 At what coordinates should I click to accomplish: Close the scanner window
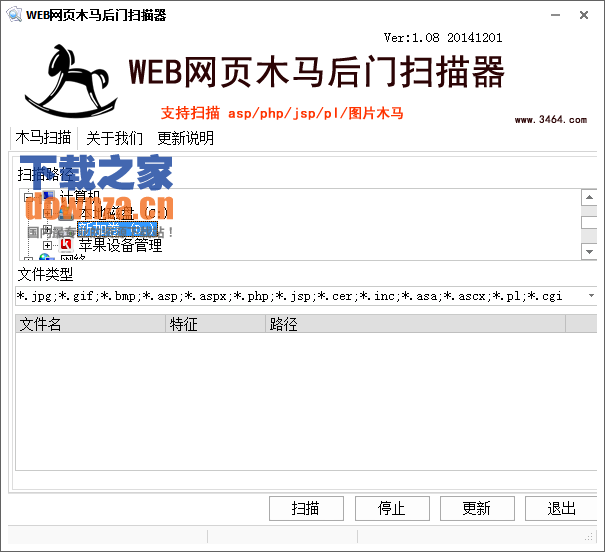coord(584,15)
